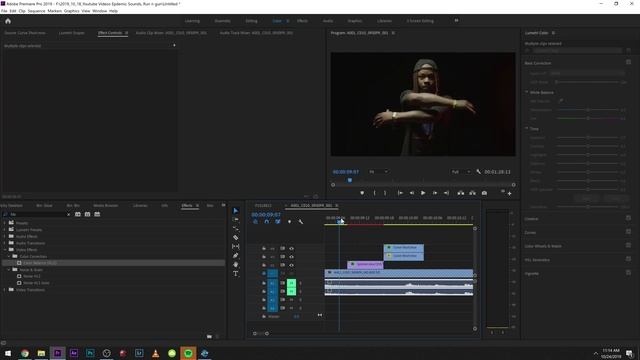The width and height of the screenshot is (640, 360).
Task: Clear the Effects panel search field
Action: [68, 214]
